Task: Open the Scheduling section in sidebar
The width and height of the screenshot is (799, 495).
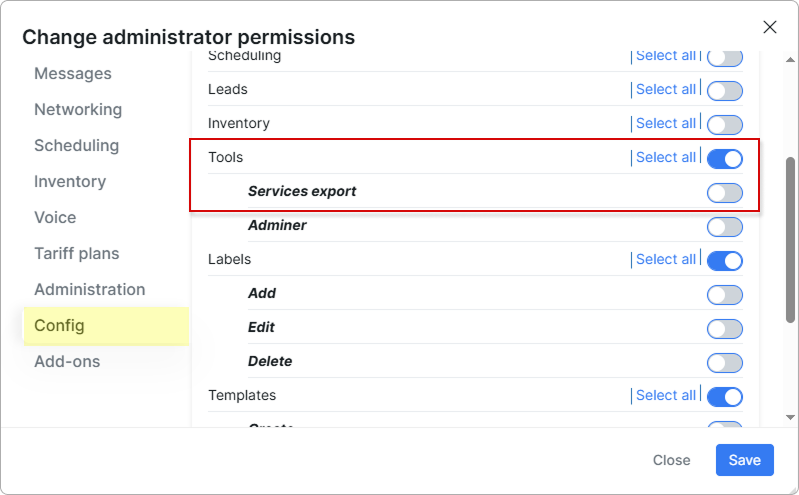Action: click(76, 145)
